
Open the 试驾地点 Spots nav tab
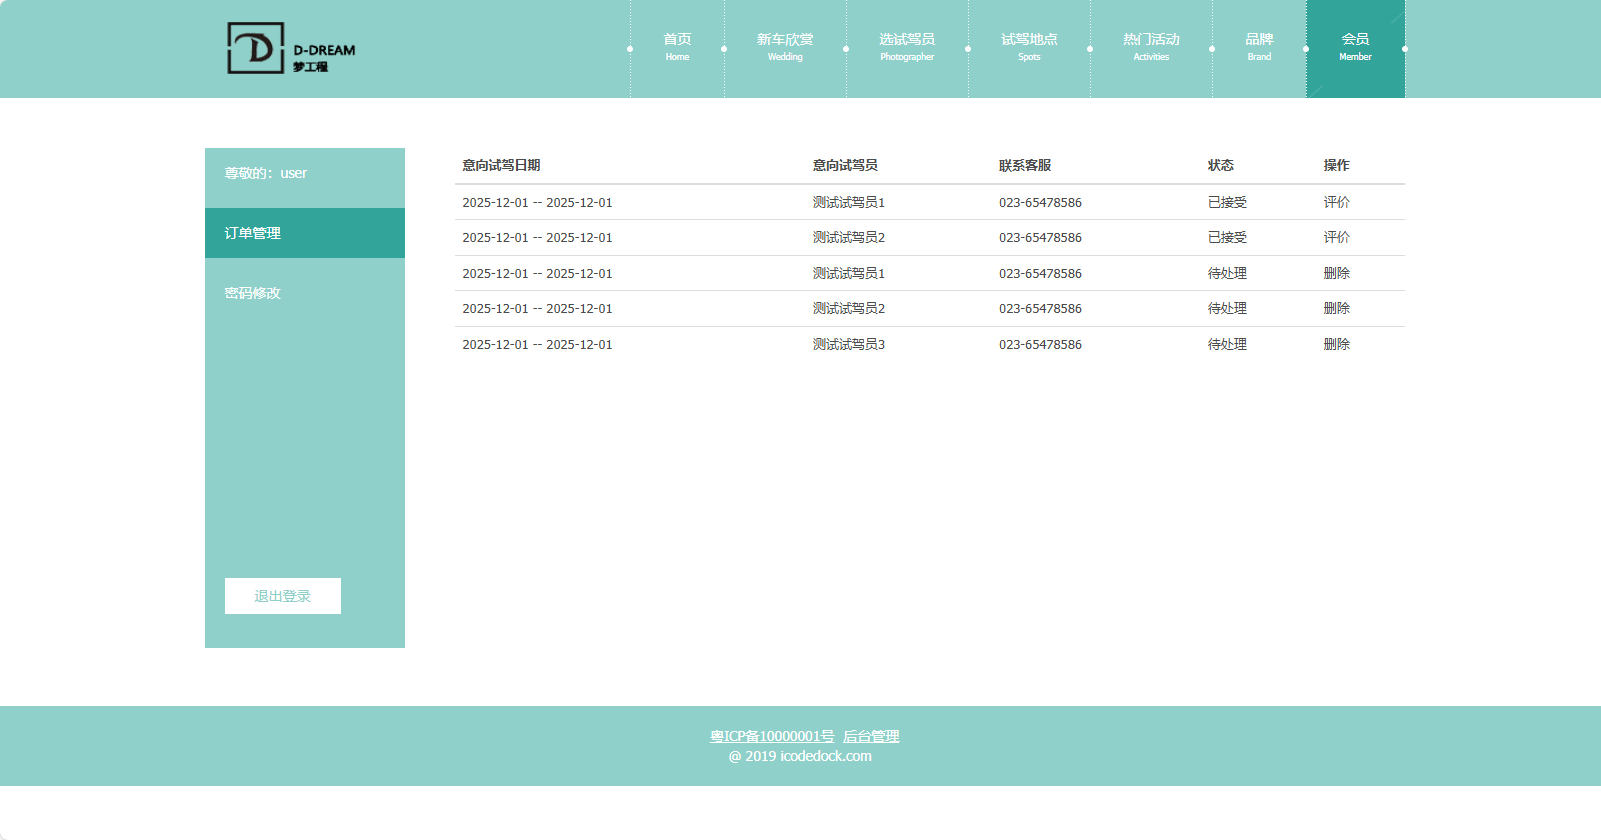coord(1029,48)
